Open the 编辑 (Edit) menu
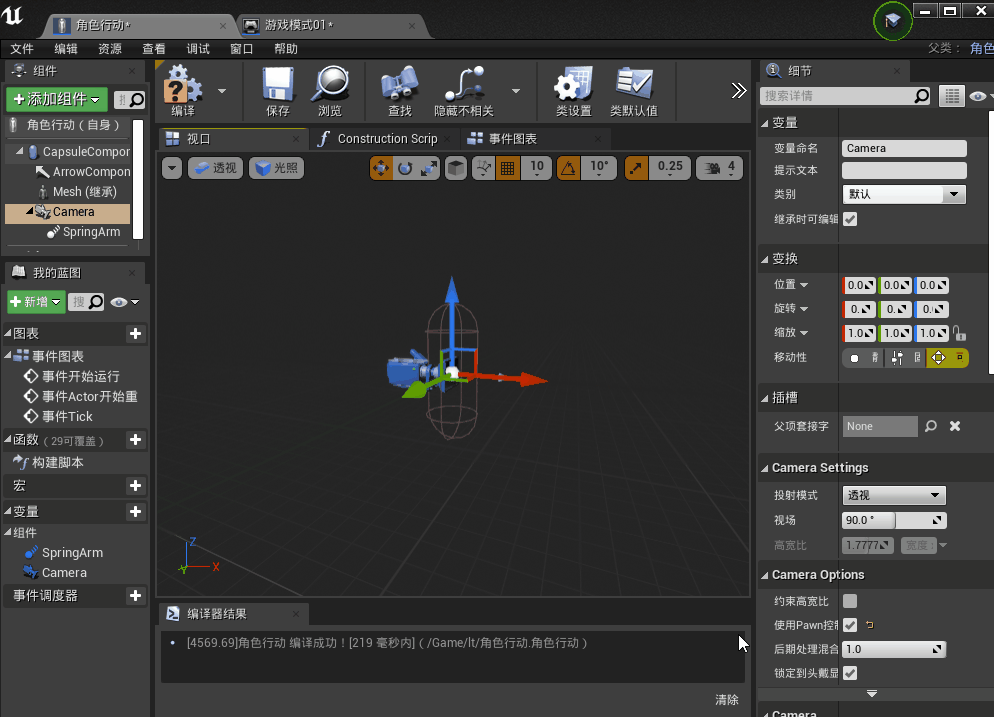The height and width of the screenshot is (717, 994). click(66, 49)
